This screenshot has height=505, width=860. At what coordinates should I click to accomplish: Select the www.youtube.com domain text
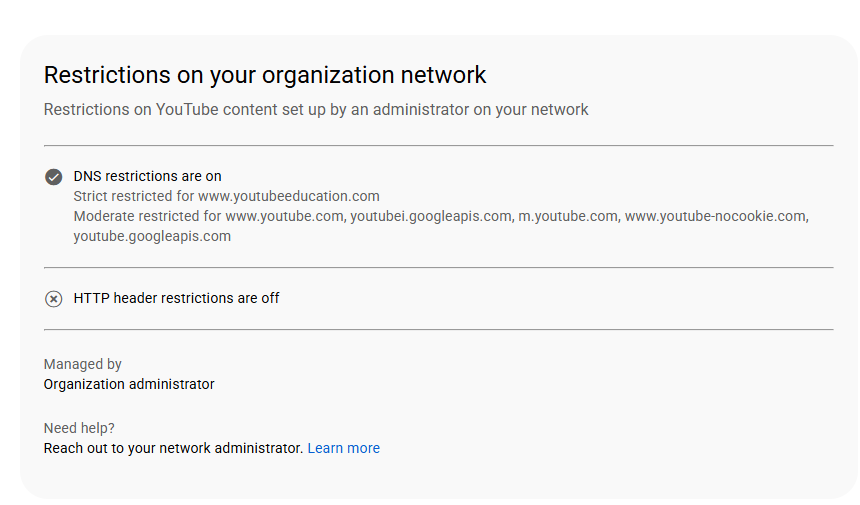pyautogui.click(x=285, y=216)
